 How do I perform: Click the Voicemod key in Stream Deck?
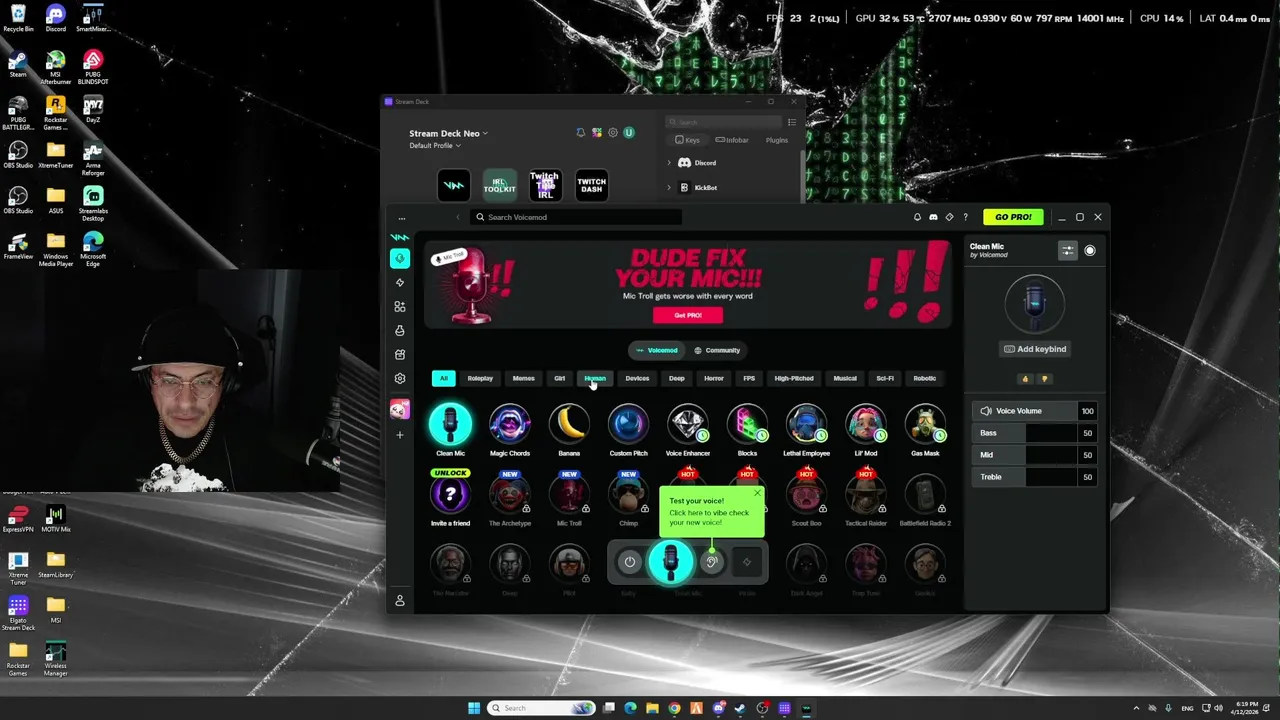(x=454, y=185)
